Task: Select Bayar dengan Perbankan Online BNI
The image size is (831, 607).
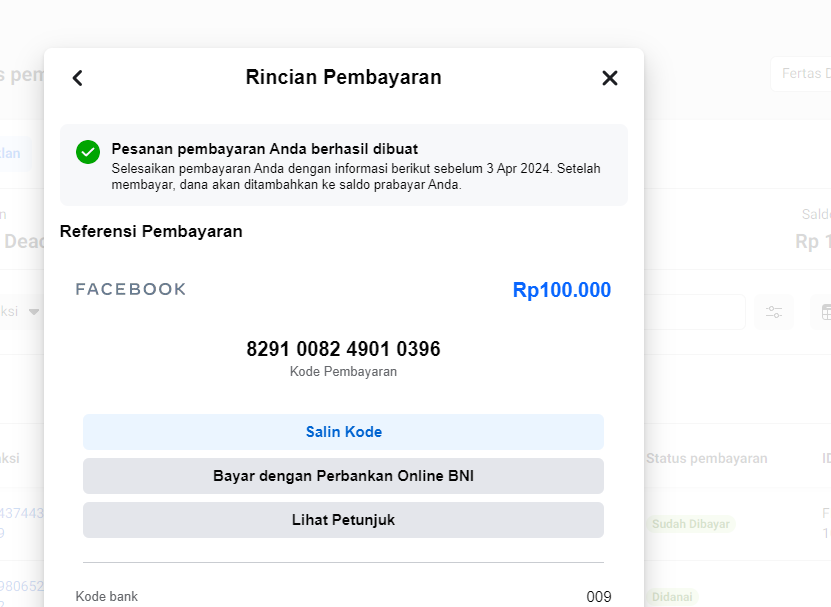Action: [343, 476]
